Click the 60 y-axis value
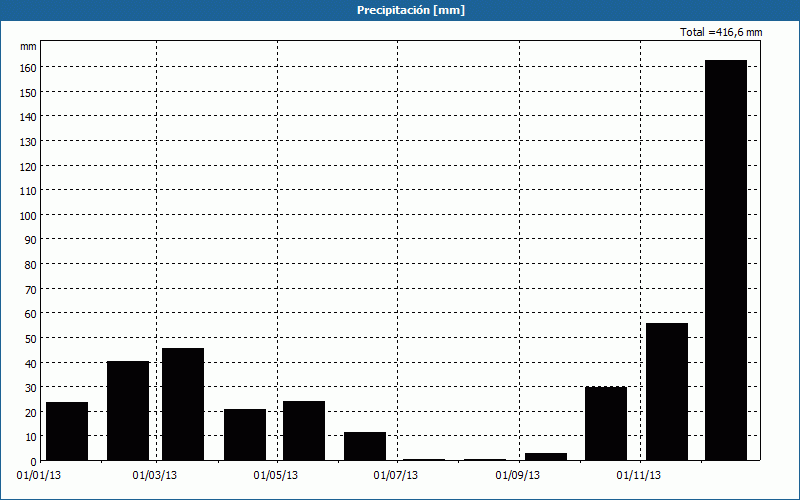 (x=31, y=314)
